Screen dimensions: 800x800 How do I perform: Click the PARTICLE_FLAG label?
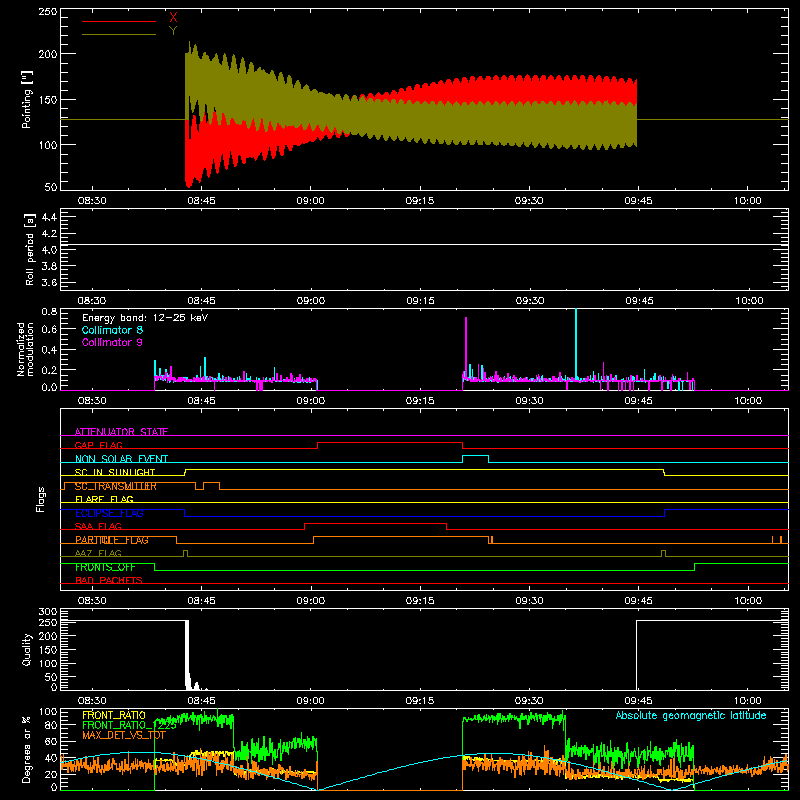point(112,540)
